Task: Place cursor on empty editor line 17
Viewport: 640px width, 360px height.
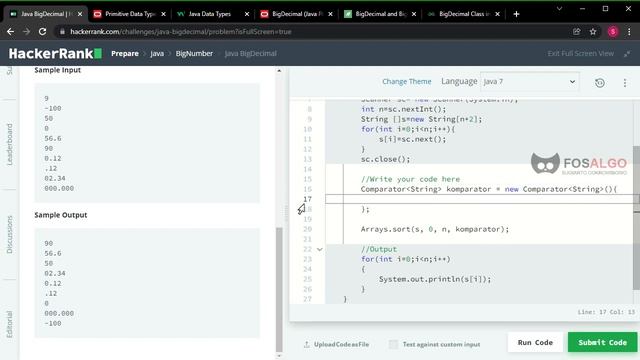Action: (x=482, y=199)
